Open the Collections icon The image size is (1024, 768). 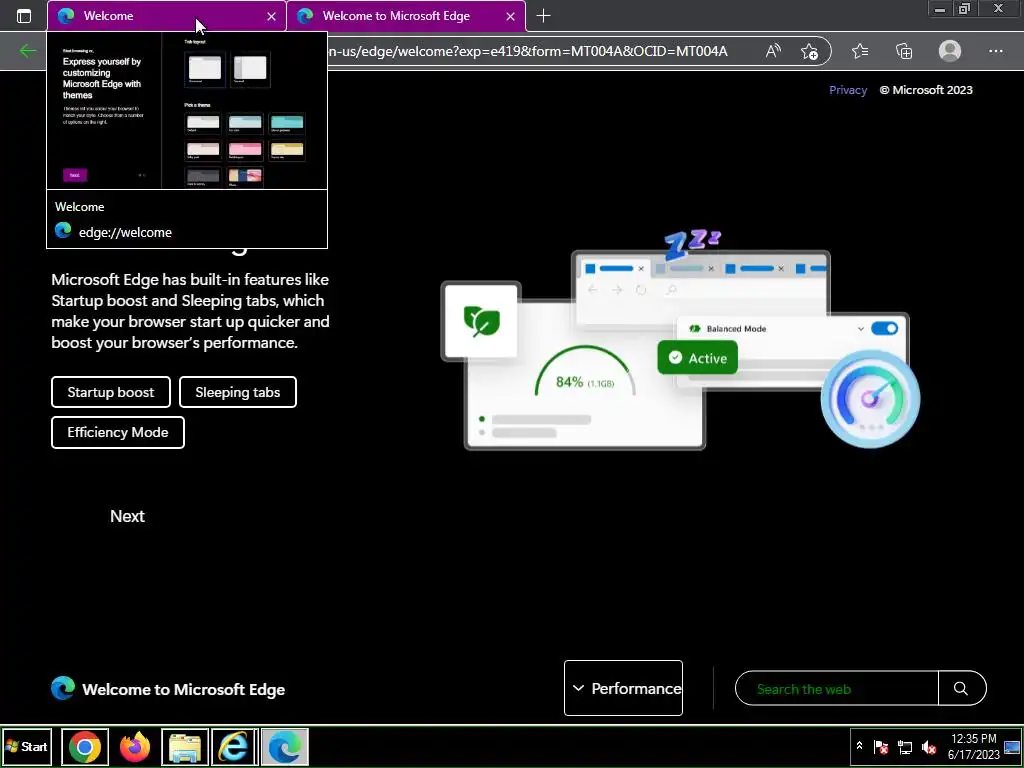(x=904, y=51)
